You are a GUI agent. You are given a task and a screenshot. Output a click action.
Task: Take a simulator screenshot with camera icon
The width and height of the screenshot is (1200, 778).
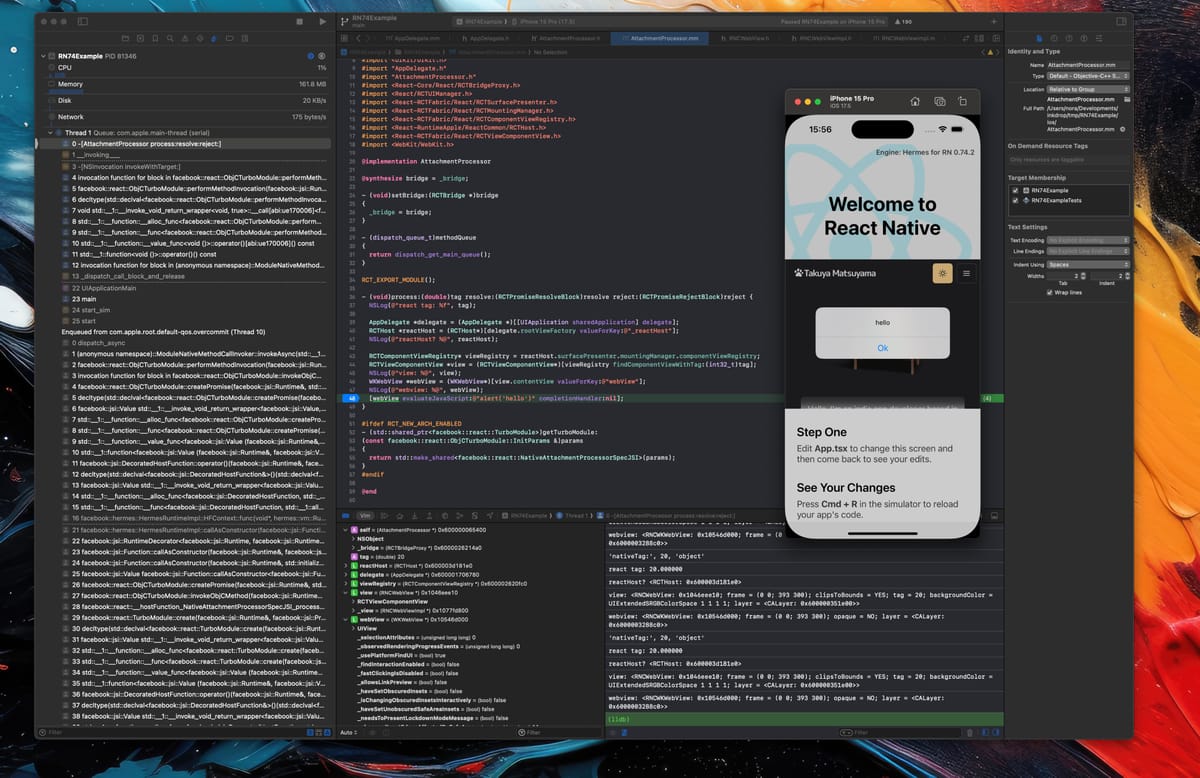(x=939, y=101)
